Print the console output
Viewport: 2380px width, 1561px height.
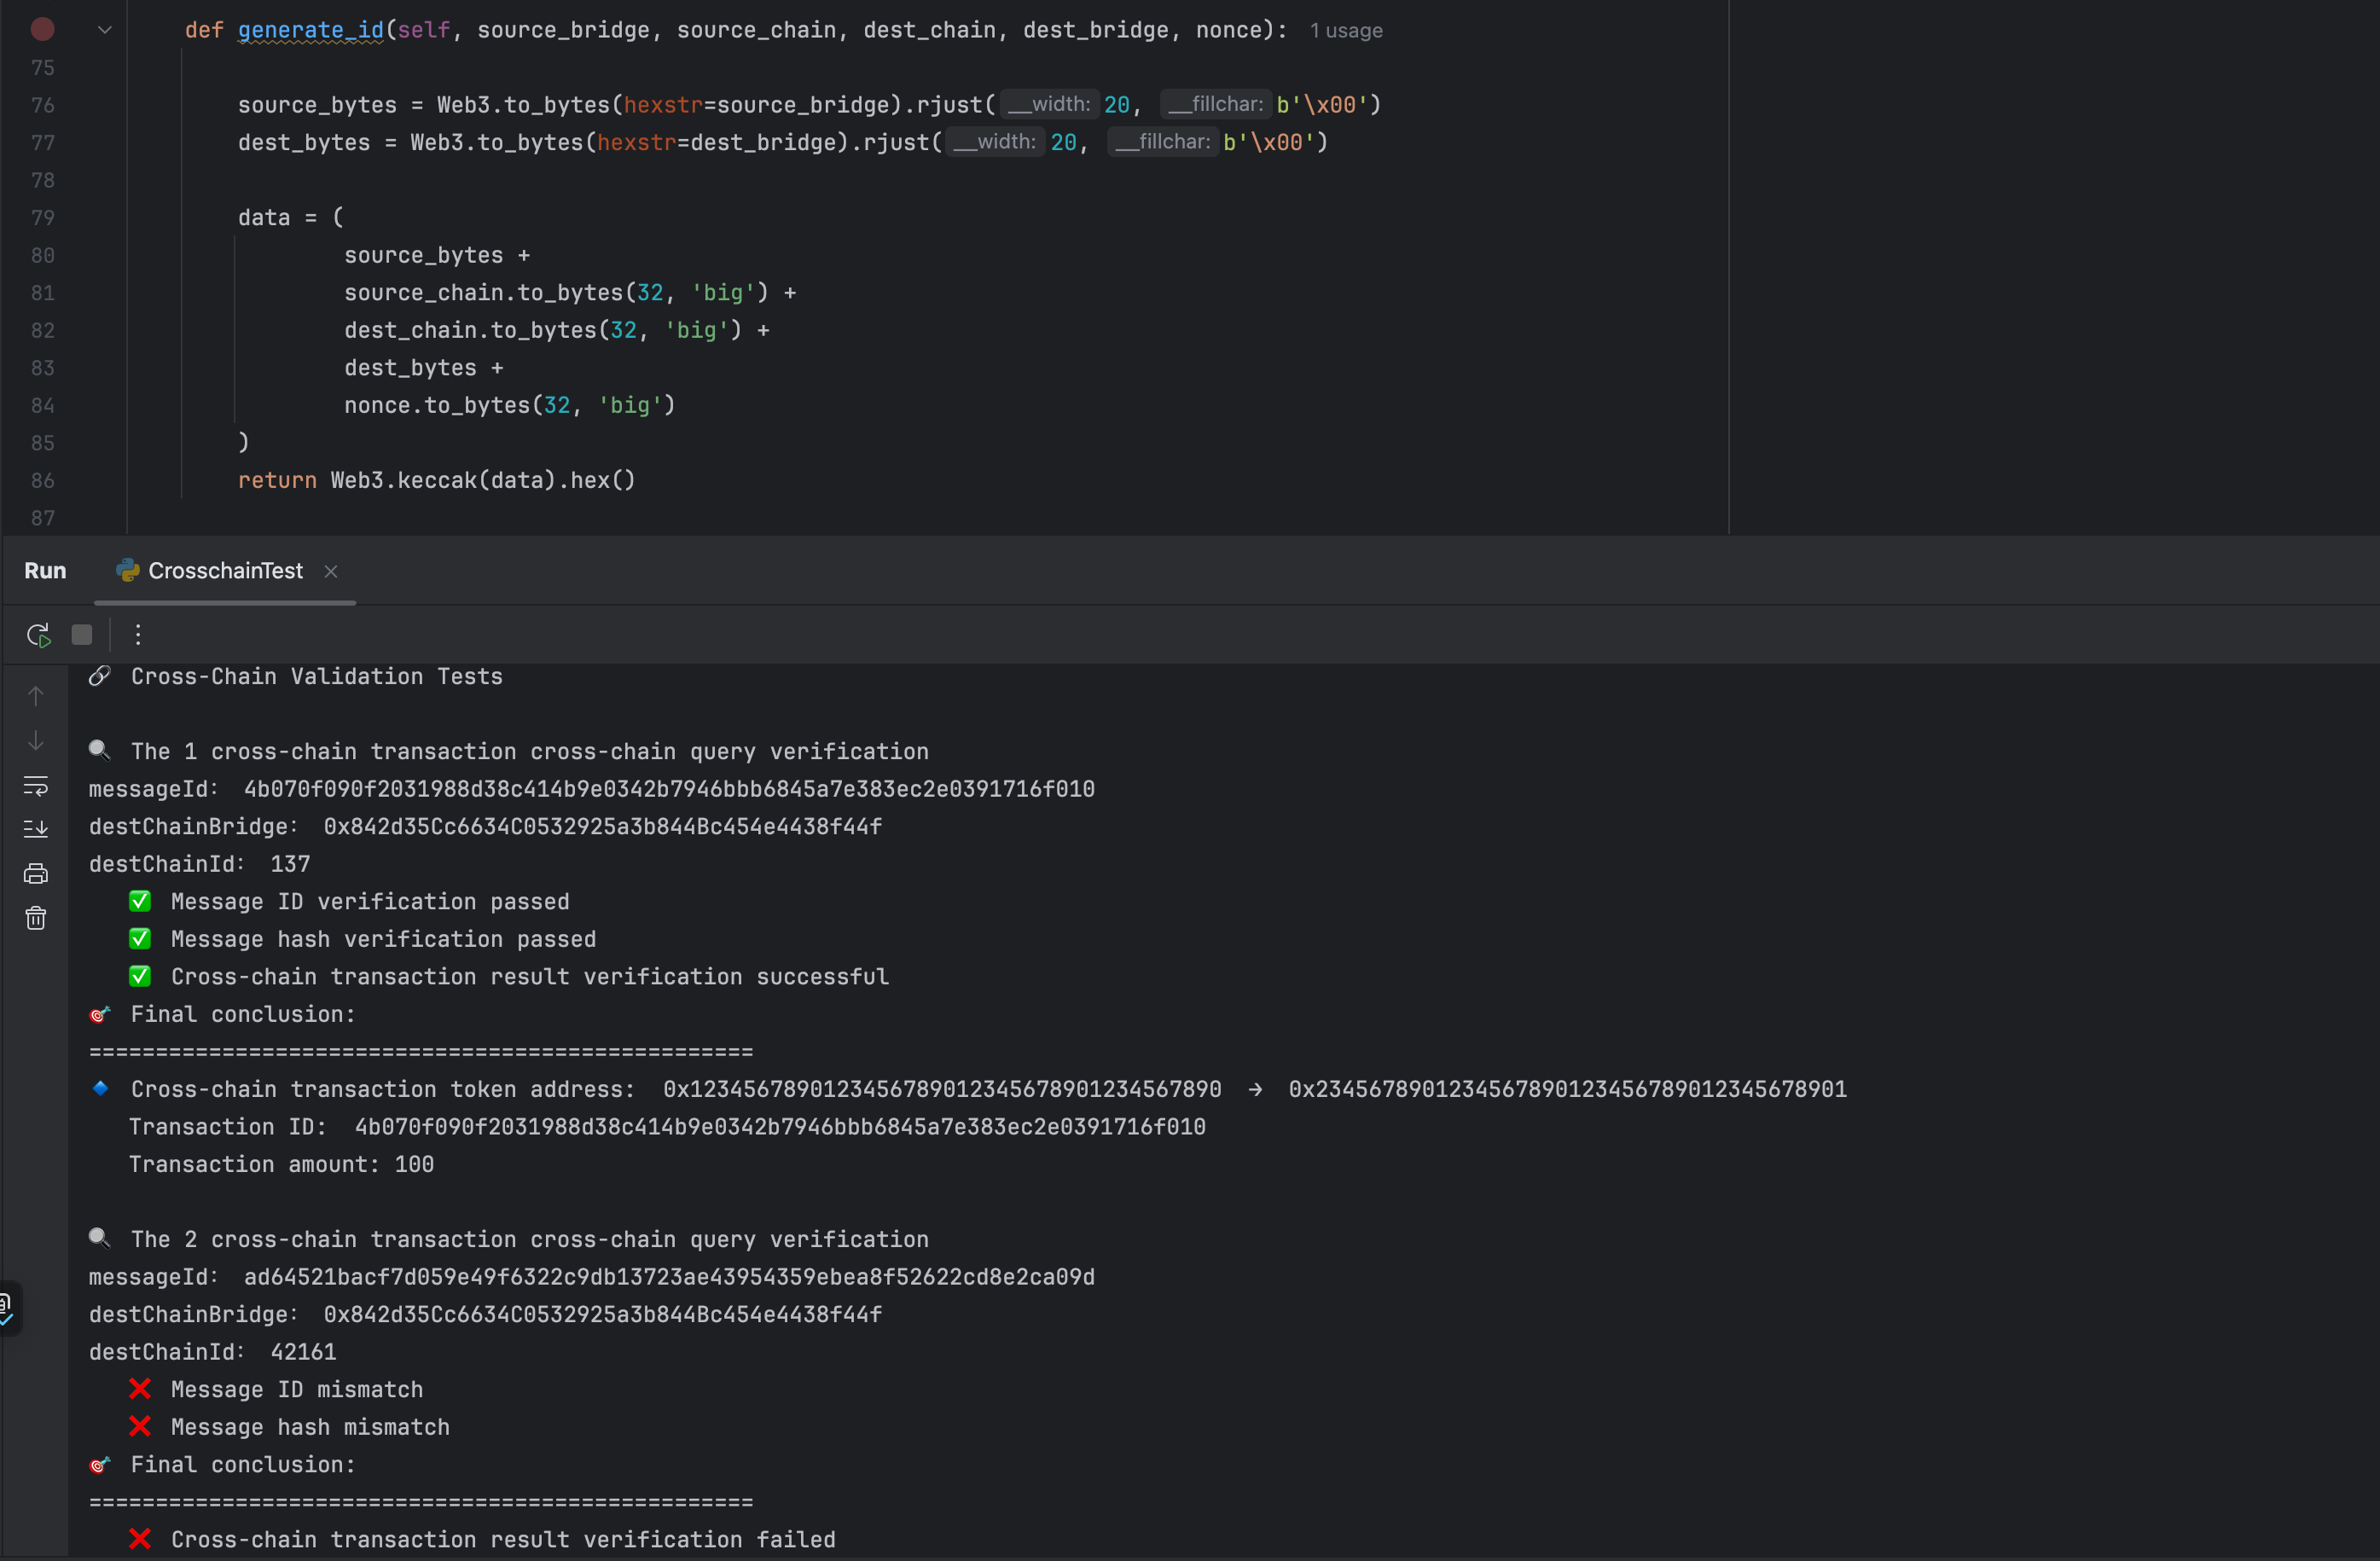(x=36, y=874)
